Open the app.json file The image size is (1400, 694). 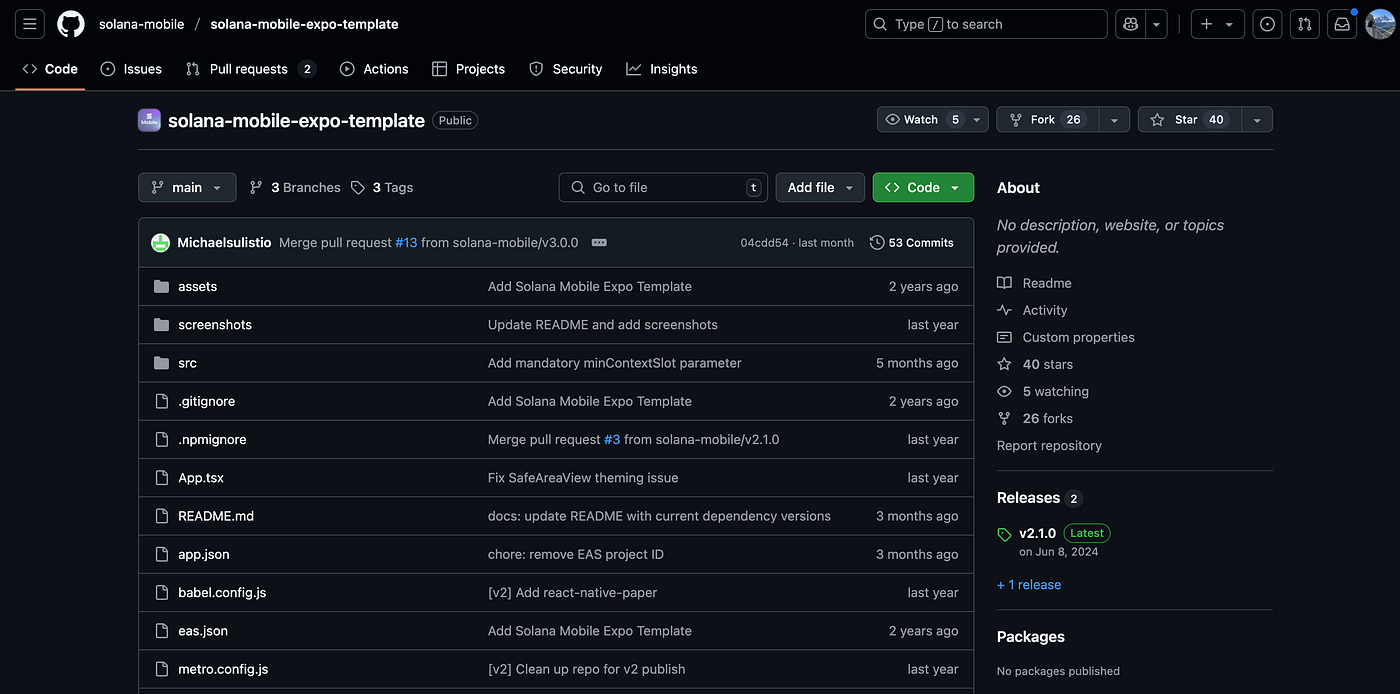pyautogui.click(x=204, y=554)
